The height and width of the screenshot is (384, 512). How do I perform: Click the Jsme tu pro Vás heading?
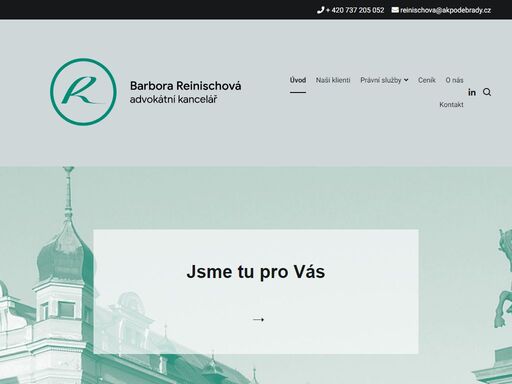coord(256,271)
